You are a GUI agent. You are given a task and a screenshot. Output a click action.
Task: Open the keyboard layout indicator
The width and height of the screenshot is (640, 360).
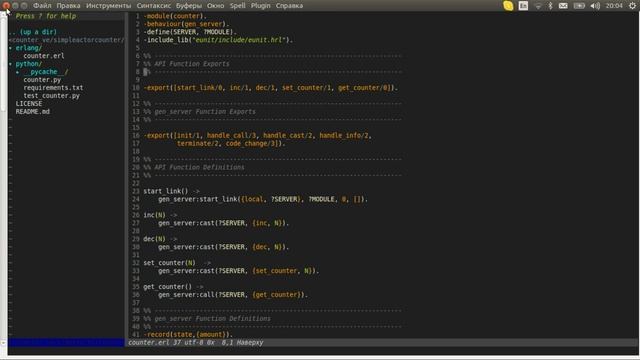523,6
